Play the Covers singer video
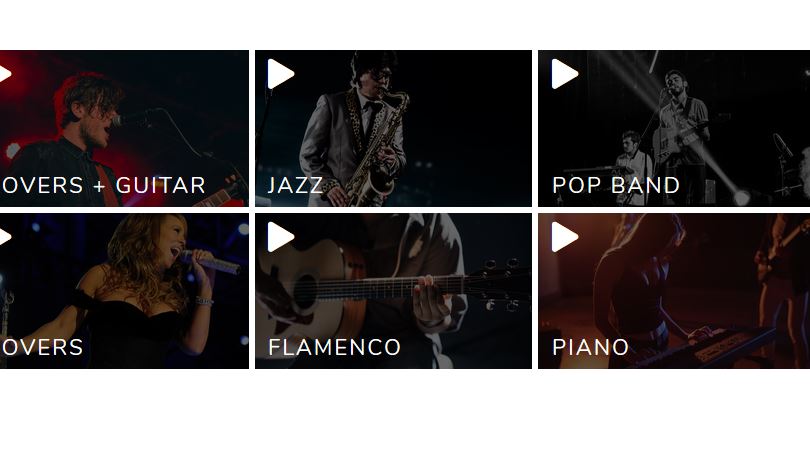This screenshot has width=810, height=460. tap(5, 237)
